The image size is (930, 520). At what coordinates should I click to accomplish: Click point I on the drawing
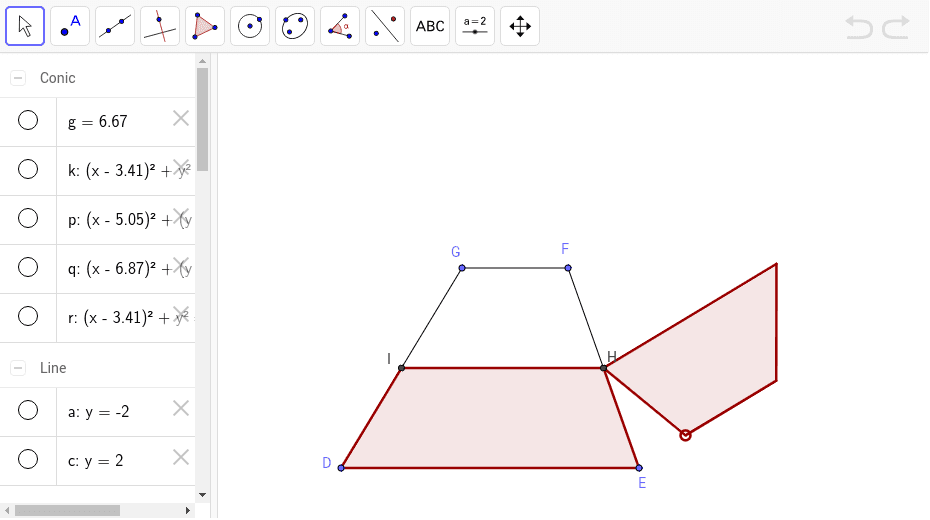pos(402,368)
